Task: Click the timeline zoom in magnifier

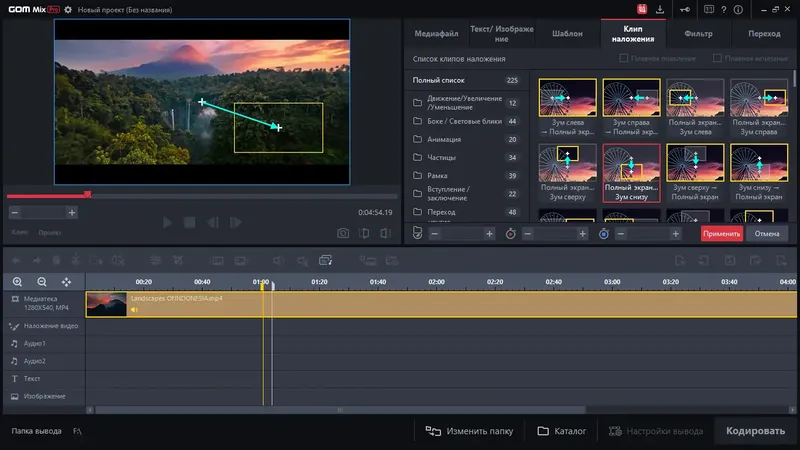Action: pos(17,283)
